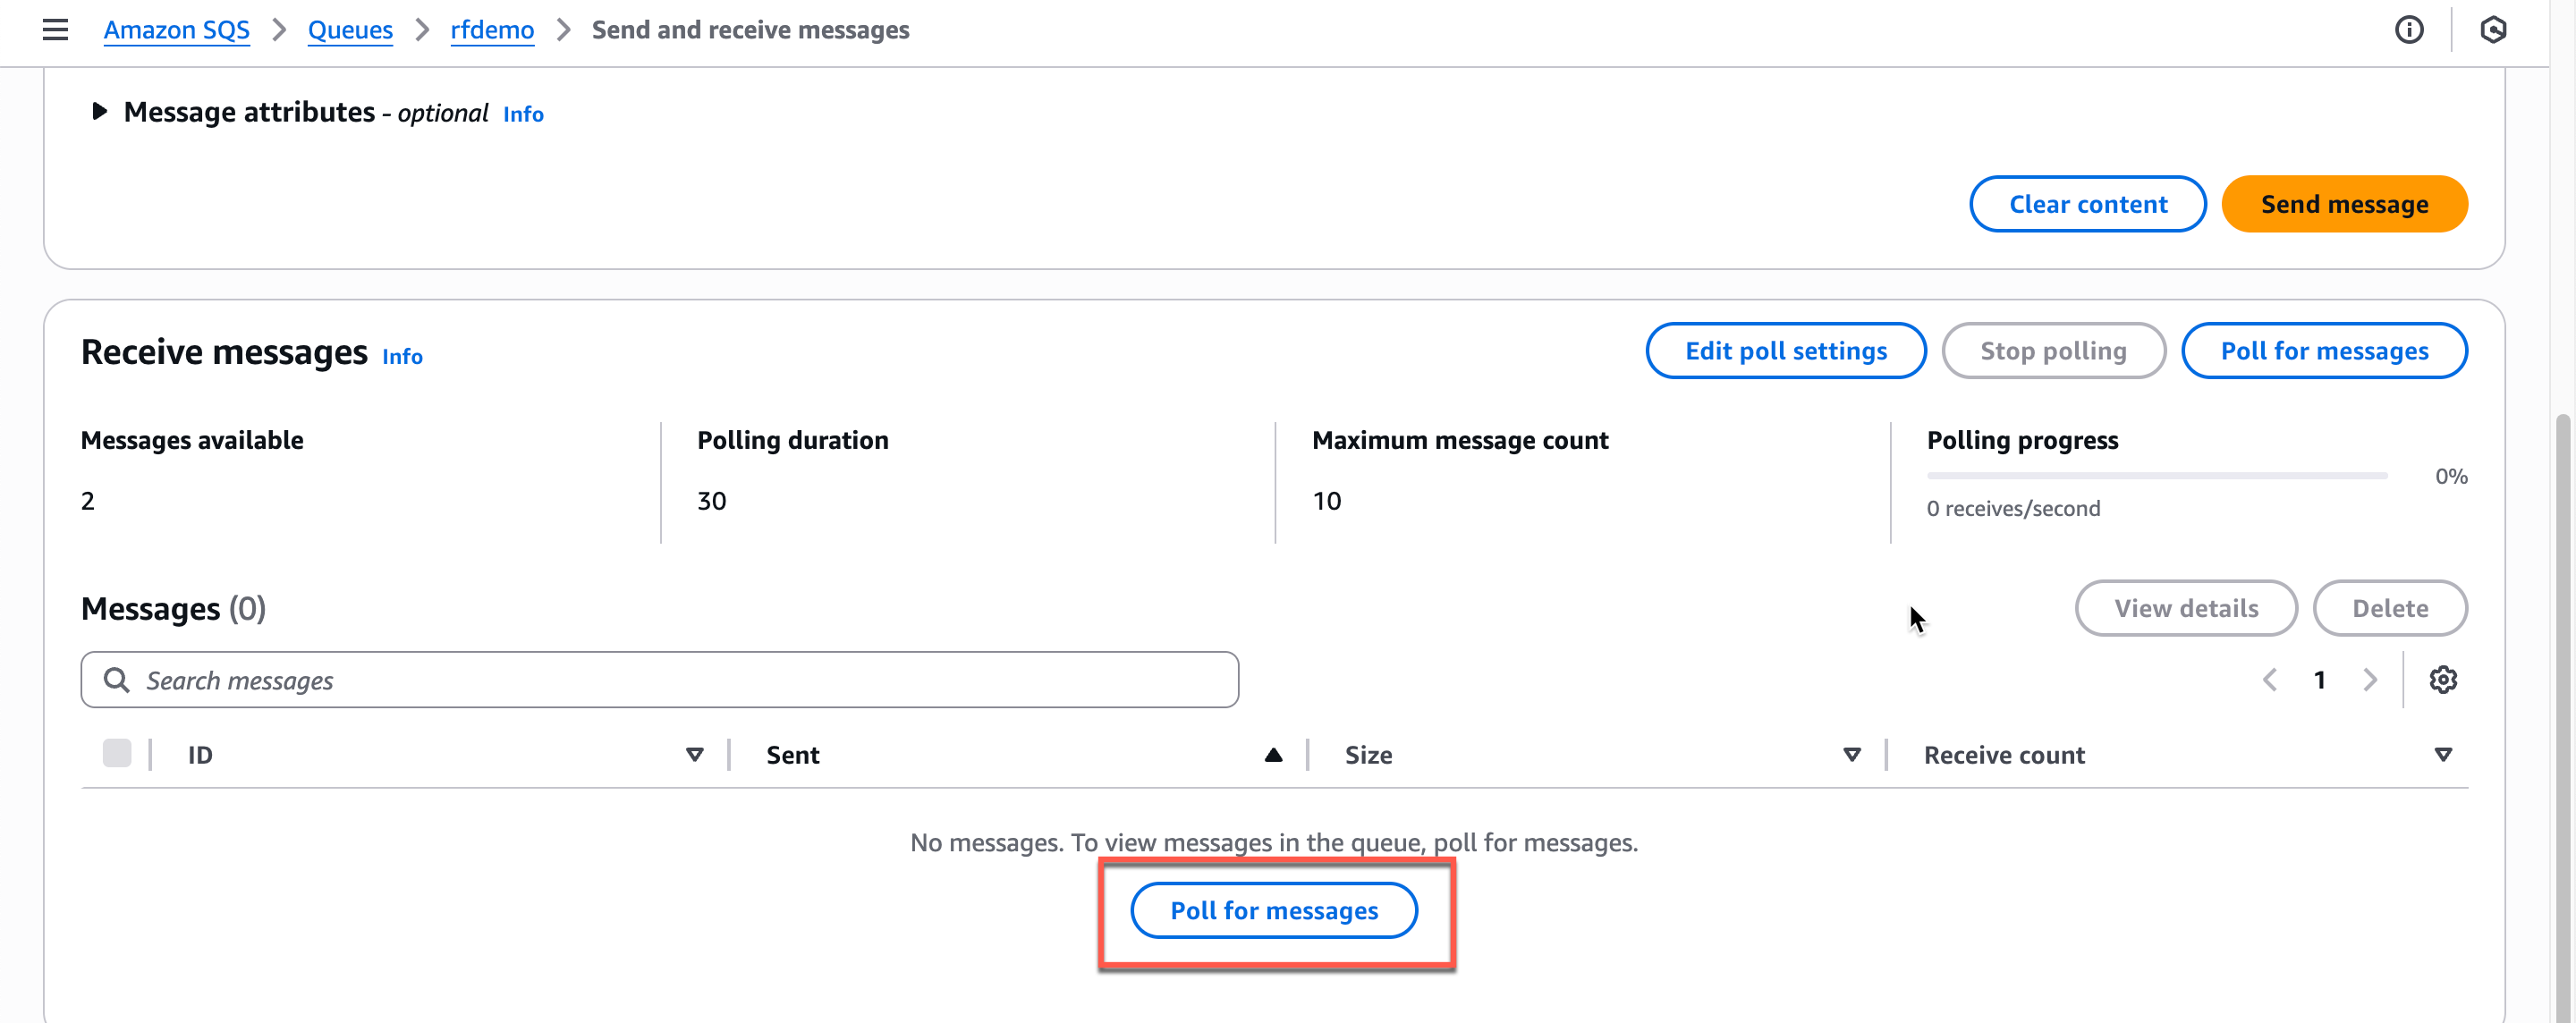Expand the Message attributes section

pos(98,112)
